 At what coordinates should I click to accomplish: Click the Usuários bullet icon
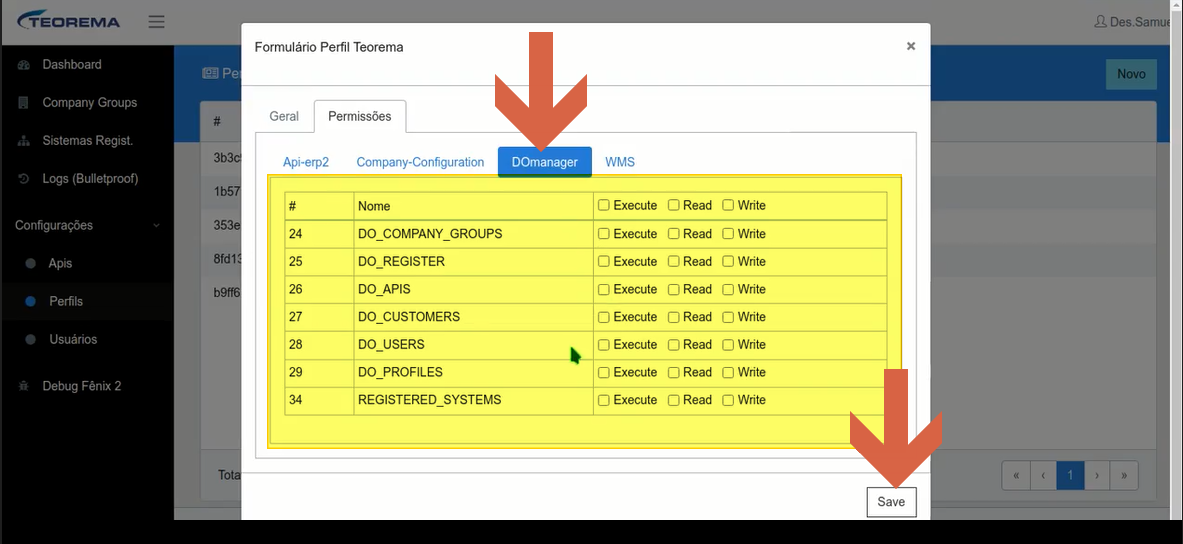[30, 340]
